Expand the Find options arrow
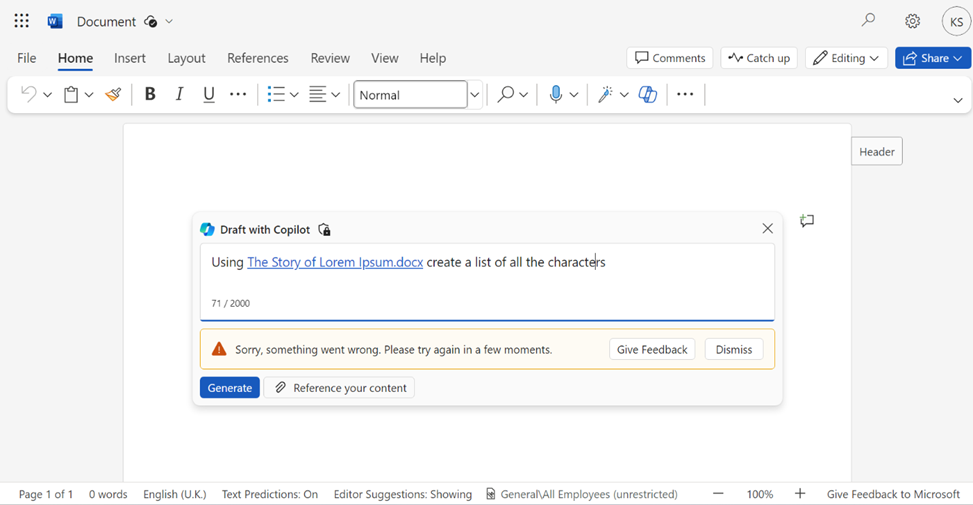 click(x=524, y=95)
